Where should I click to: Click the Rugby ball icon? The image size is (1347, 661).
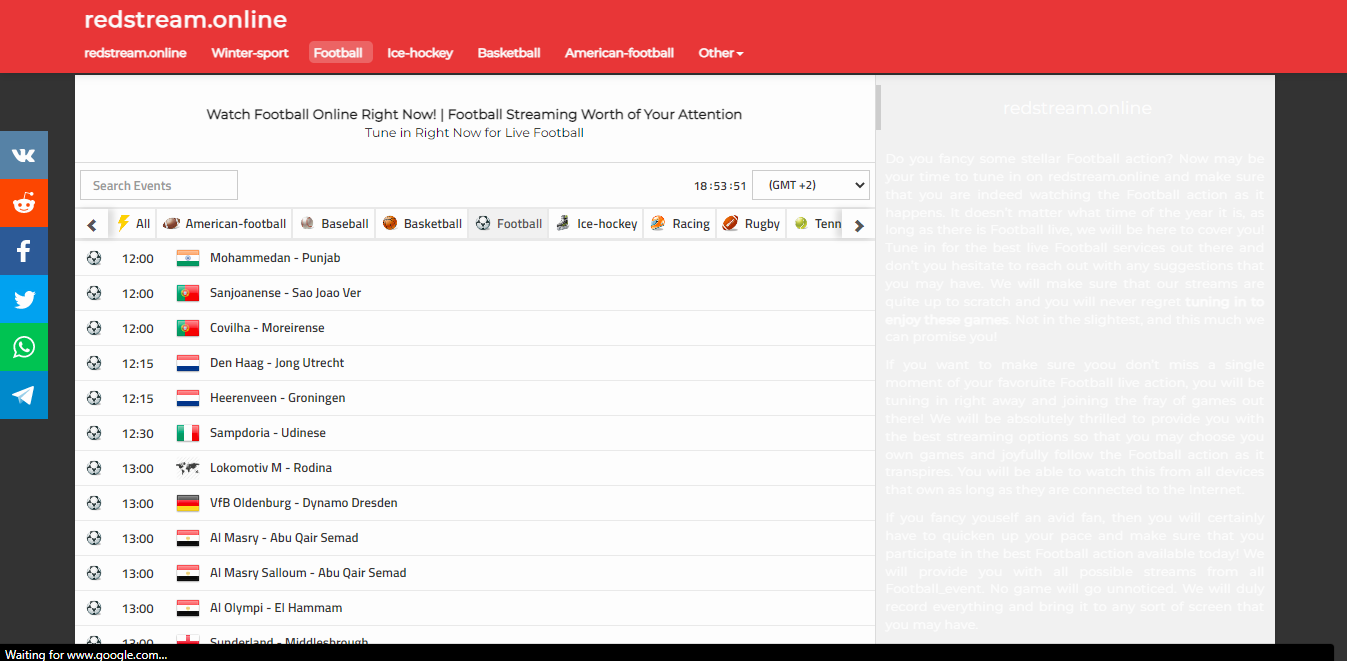(731, 223)
